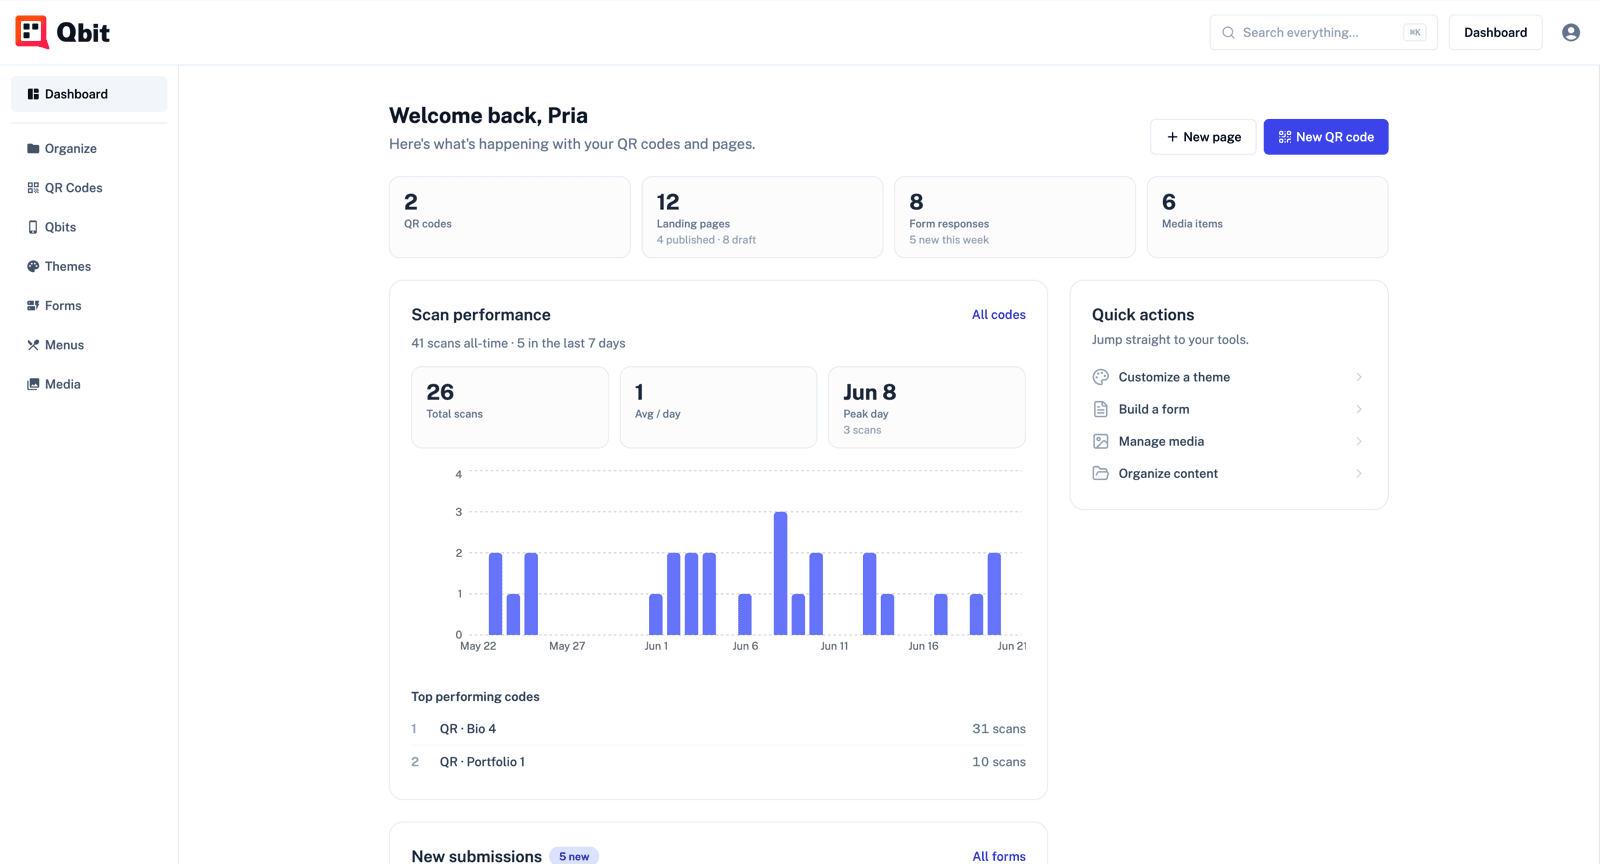
Task: Click the Dashboard button in top bar
Action: pyautogui.click(x=1495, y=32)
